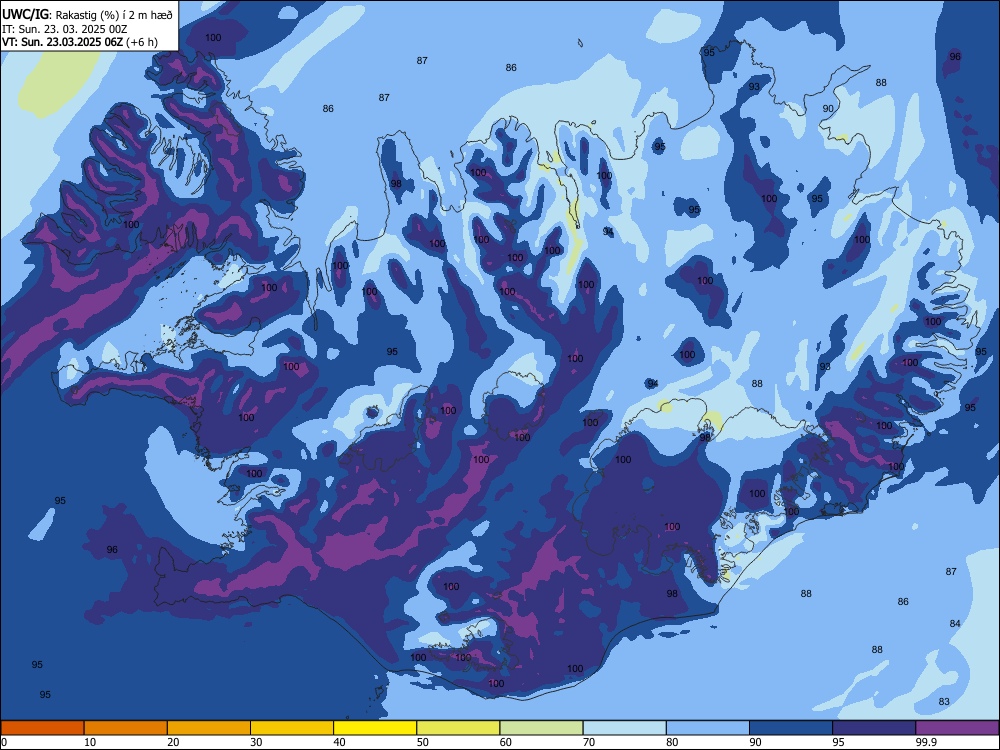Click the 60-70 light green legend swatch
The height and width of the screenshot is (750, 1000).
tap(541, 728)
